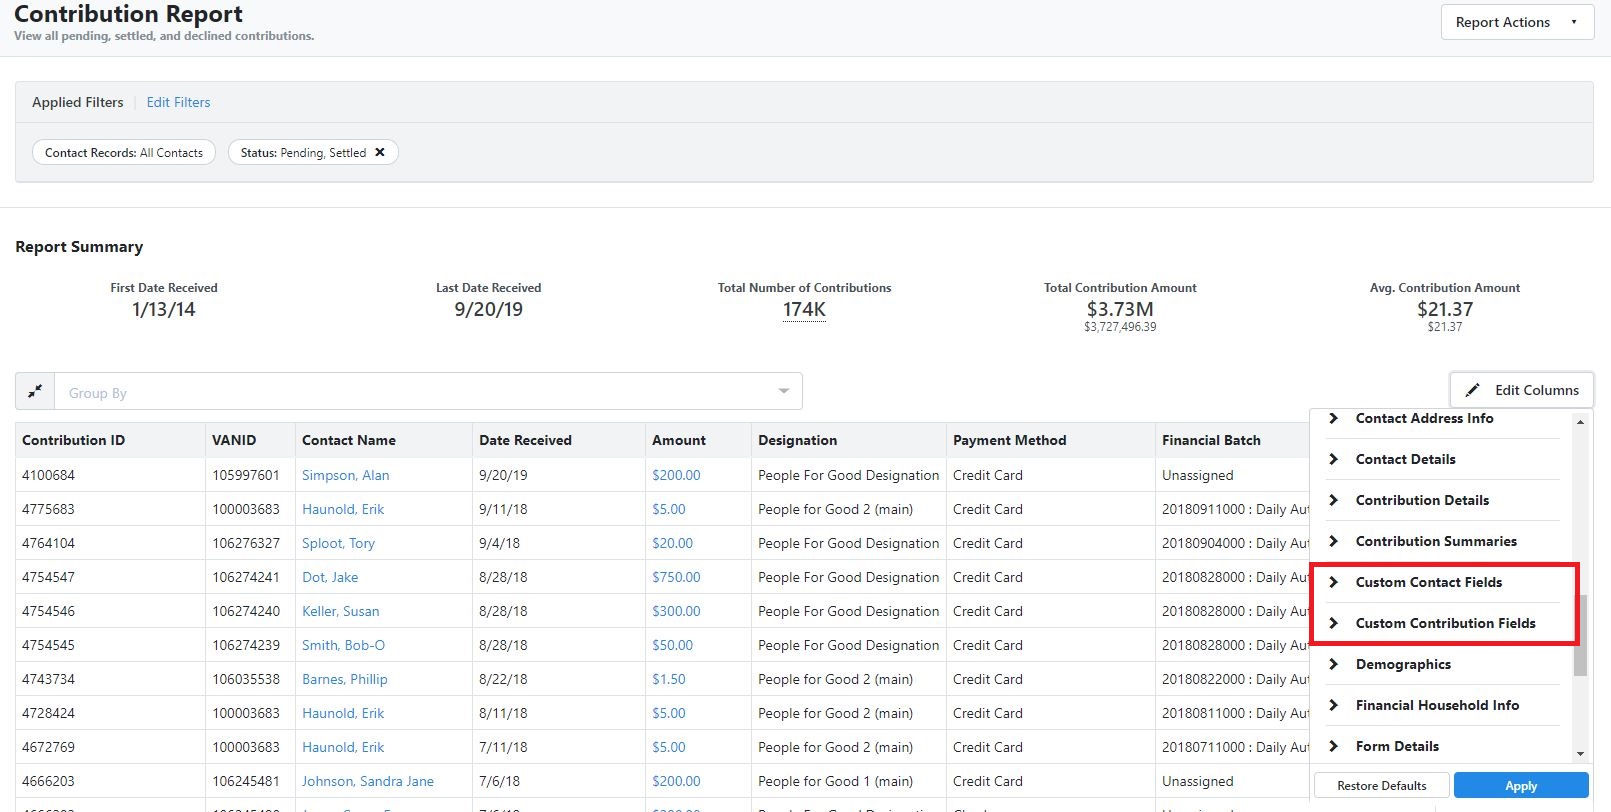This screenshot has width=1611, height=812.
Task: Open the Edit Filters link
Action: 178,102
